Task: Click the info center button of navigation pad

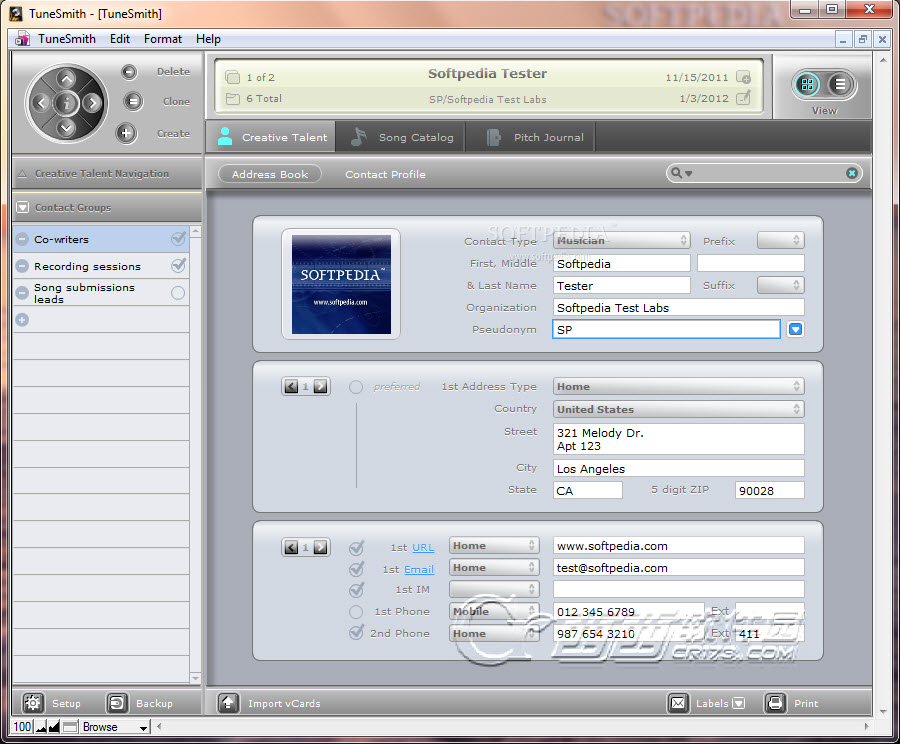Action: [66, 103]
